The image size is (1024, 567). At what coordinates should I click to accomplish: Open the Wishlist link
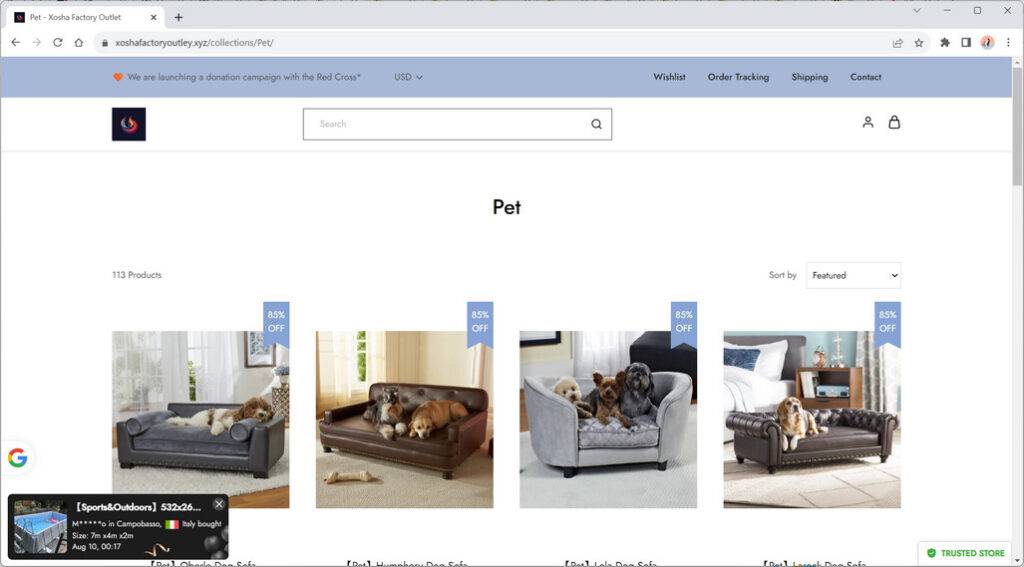tap(669, 77)
